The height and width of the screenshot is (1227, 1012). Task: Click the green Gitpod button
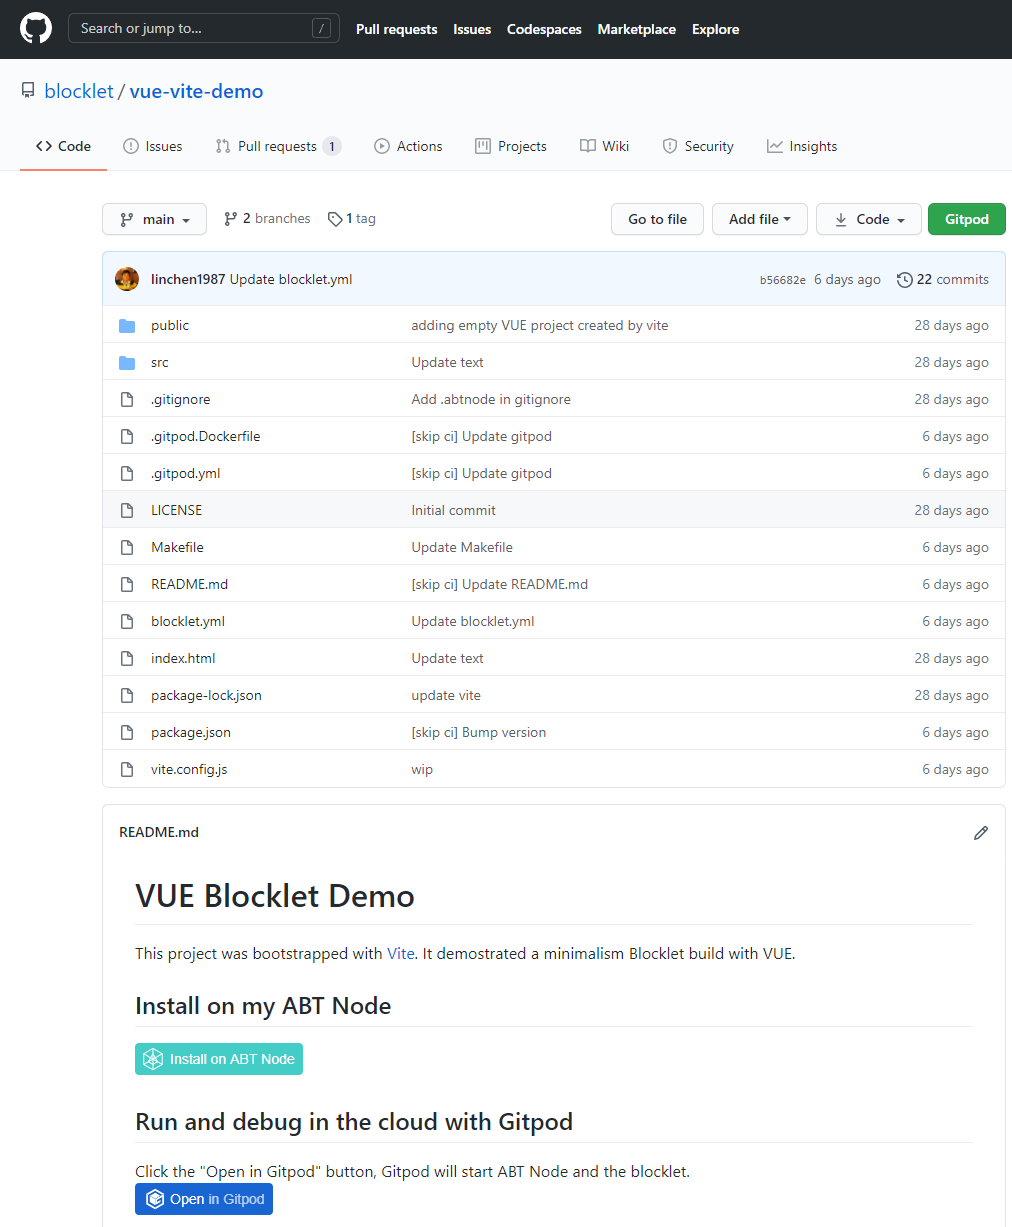point(966,219)
